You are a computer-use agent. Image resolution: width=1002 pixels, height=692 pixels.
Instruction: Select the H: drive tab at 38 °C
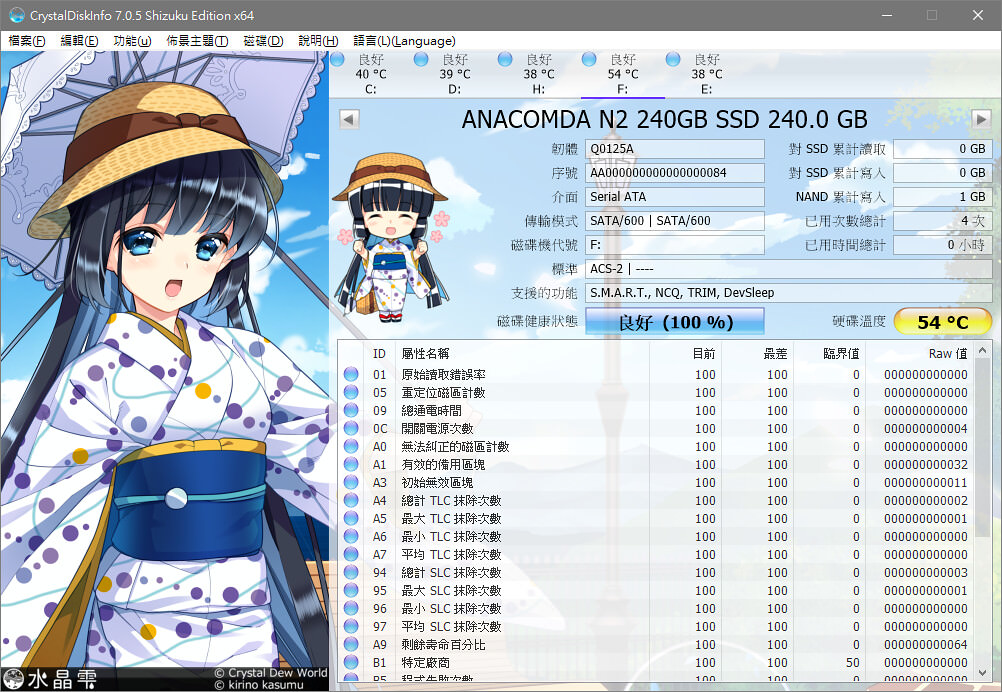pos(539,74)
